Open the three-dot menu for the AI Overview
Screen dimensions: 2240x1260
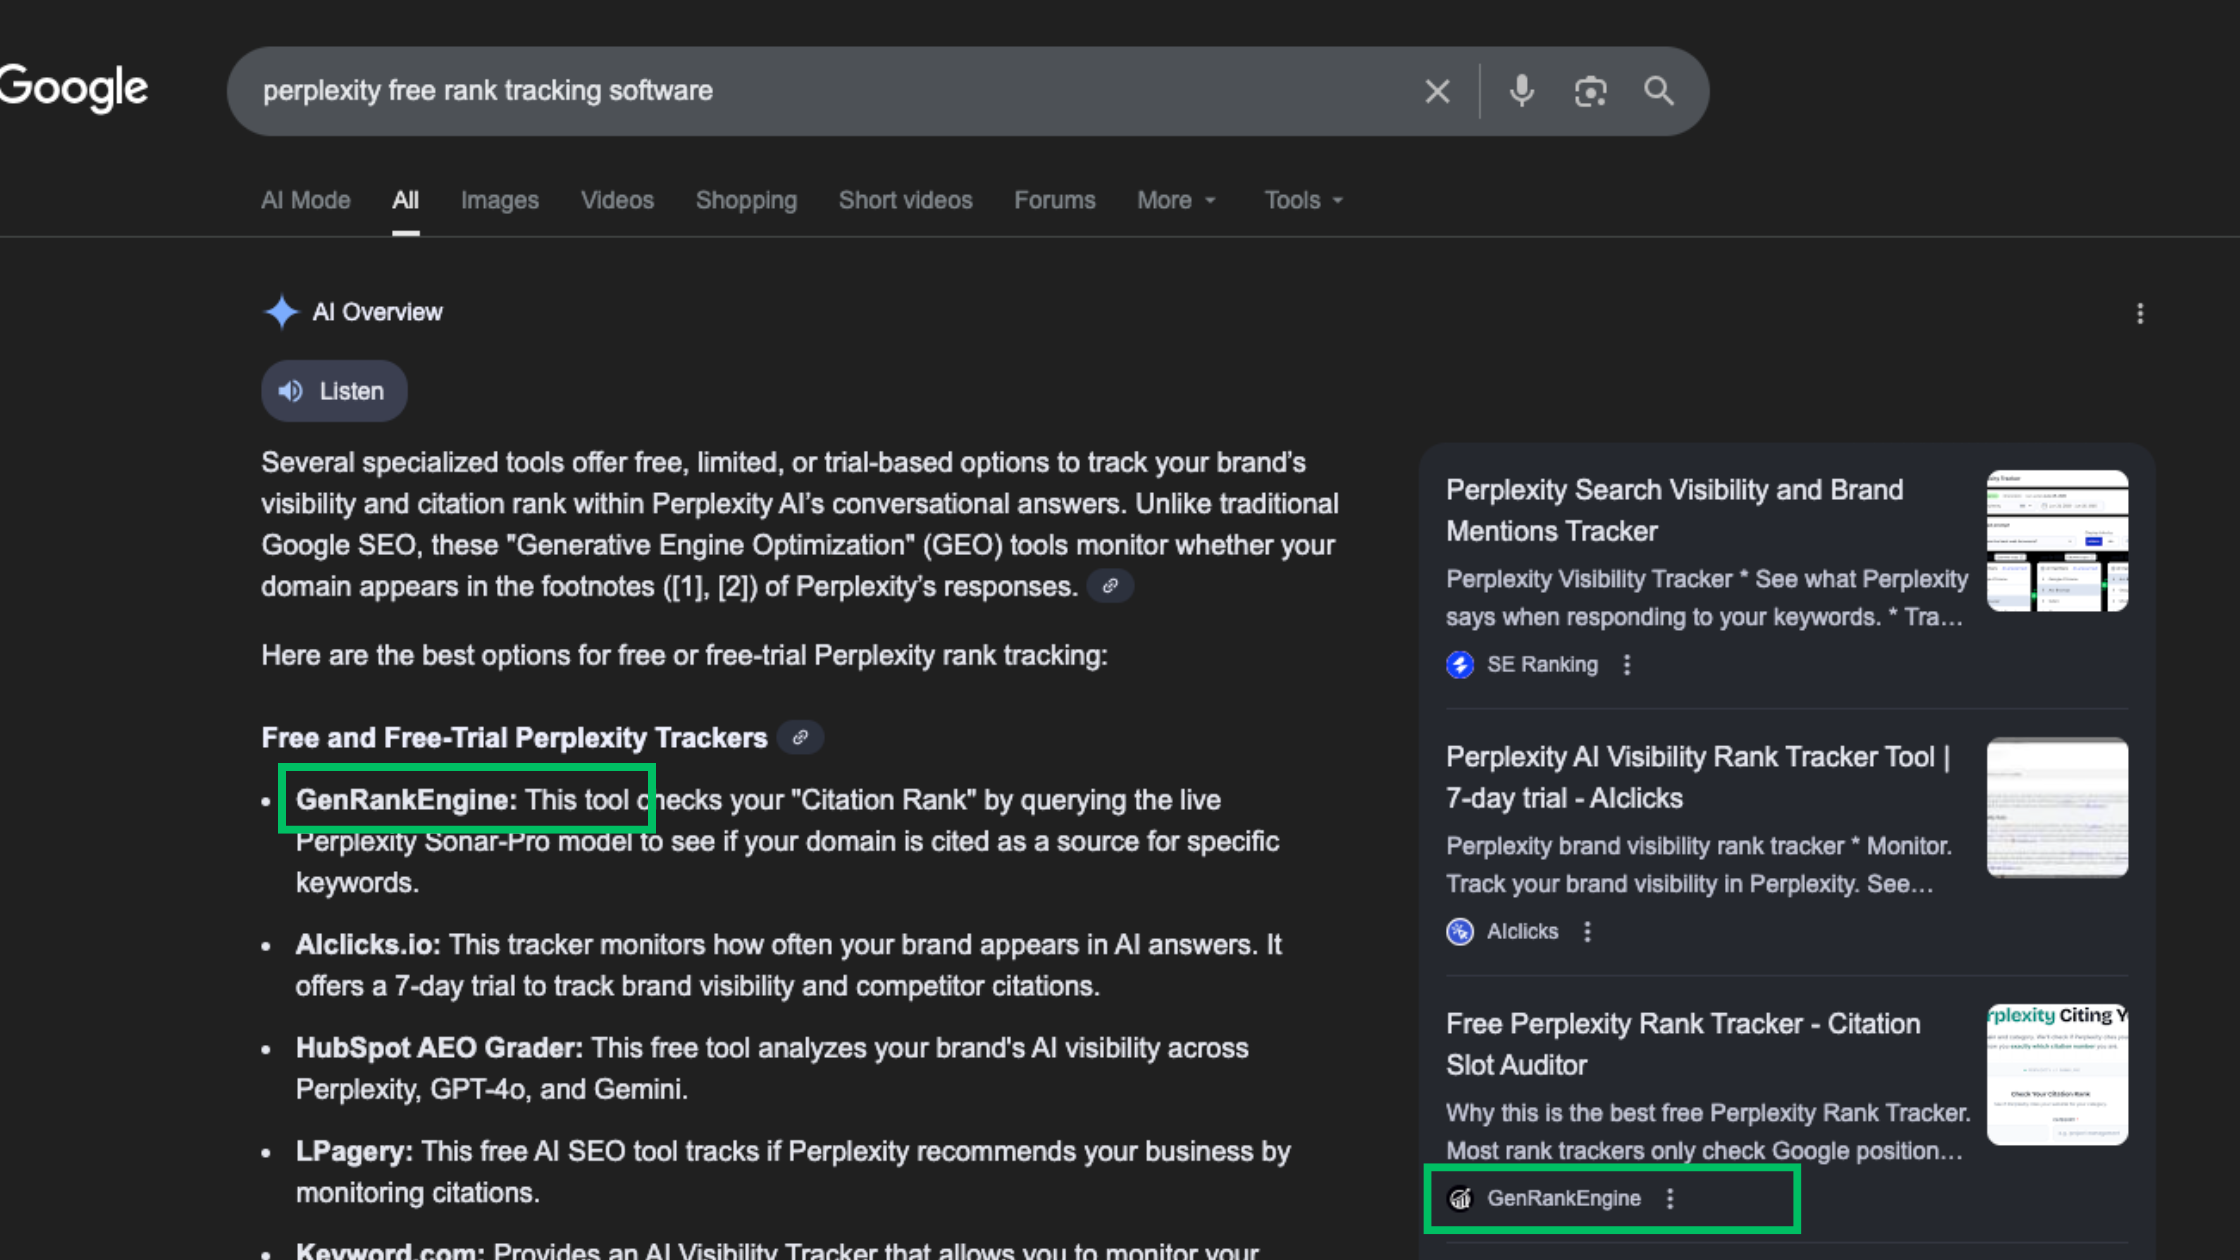pos(2140,313)
